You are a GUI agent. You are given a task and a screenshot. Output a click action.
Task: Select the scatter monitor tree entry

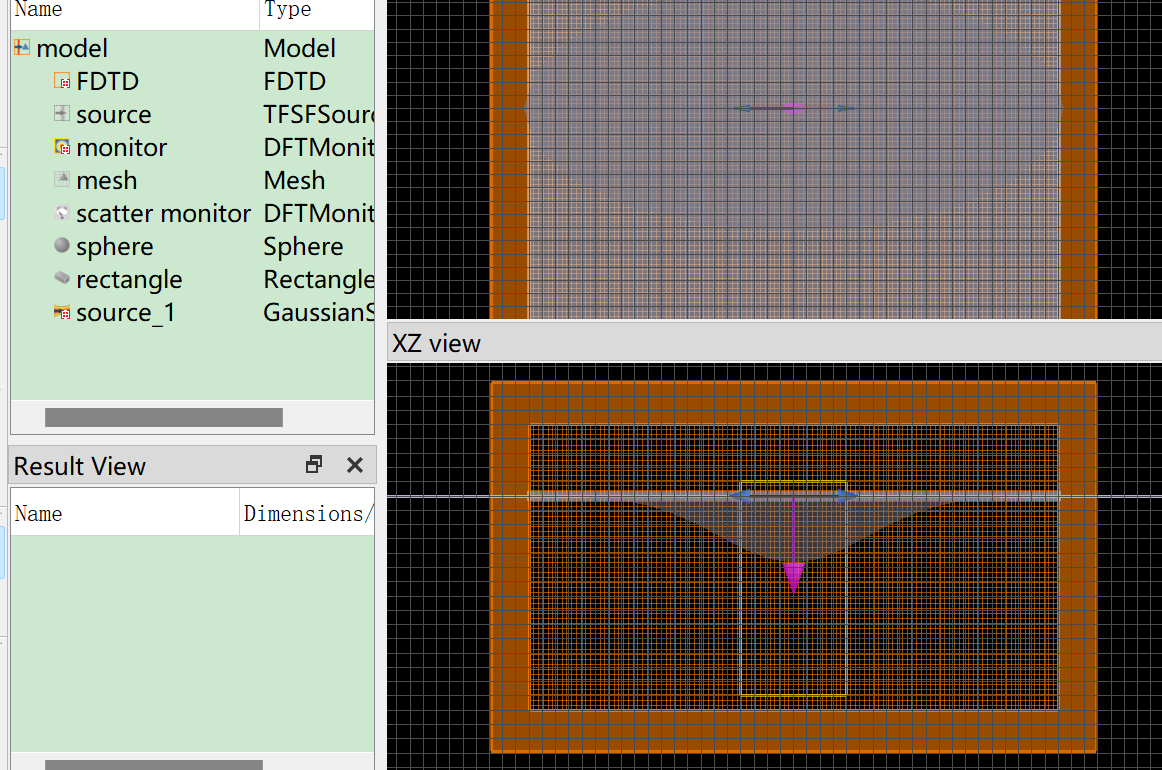pos(163,213)
